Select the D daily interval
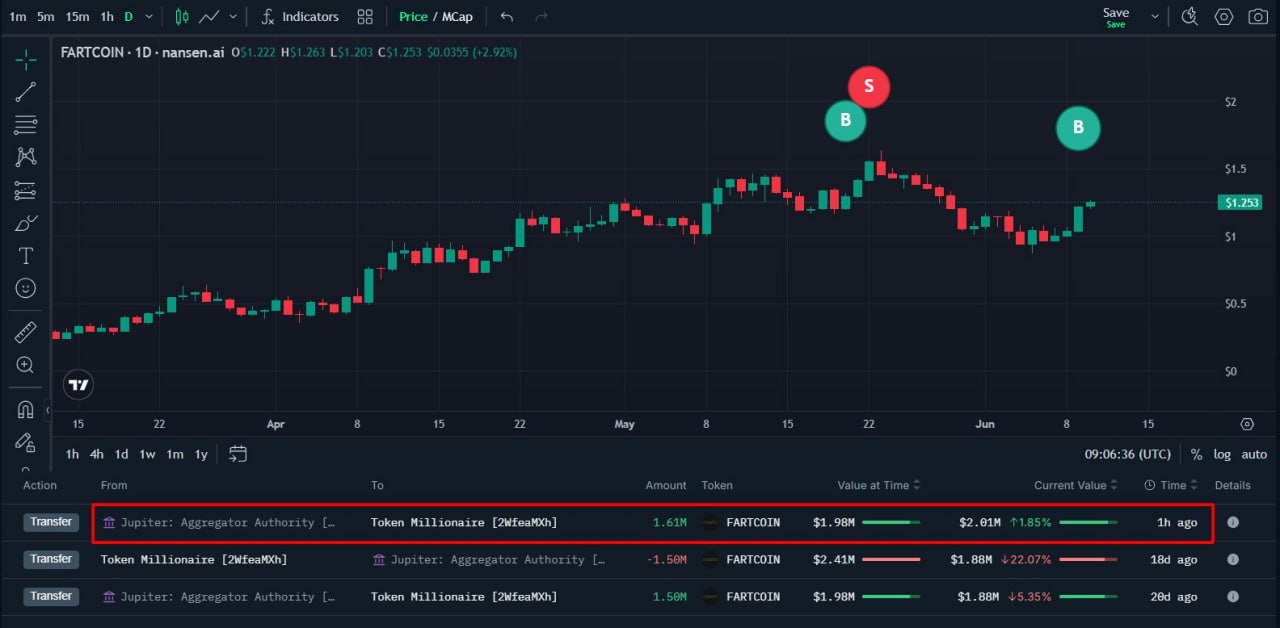This screenshot has width=1280, height=628. tap(129, 17)
